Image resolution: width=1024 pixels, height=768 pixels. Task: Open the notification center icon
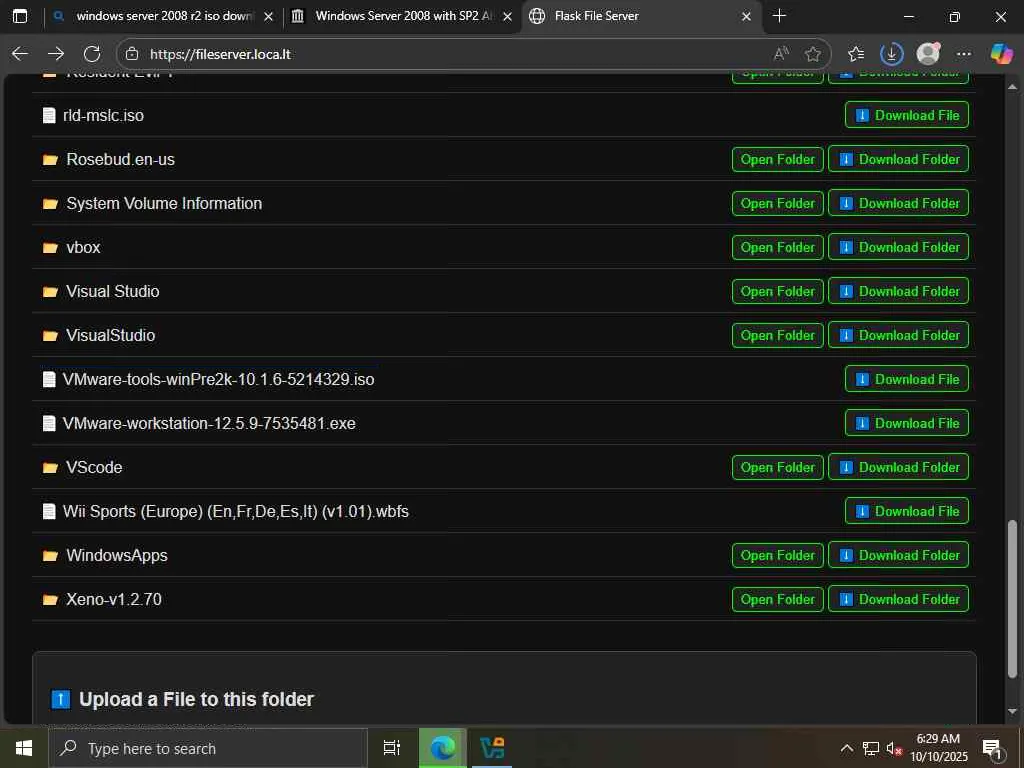(x=992, y=749)
